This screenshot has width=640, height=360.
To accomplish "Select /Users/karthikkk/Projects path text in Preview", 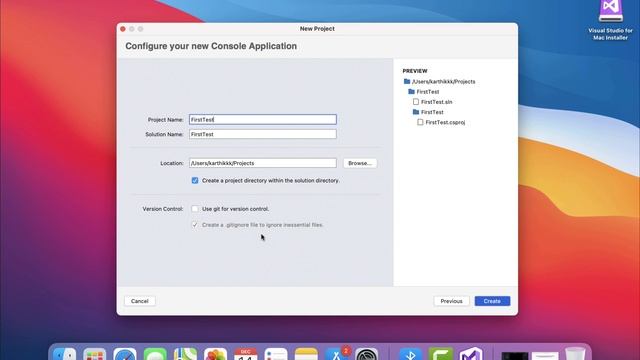I will click(x=443, y=82).
